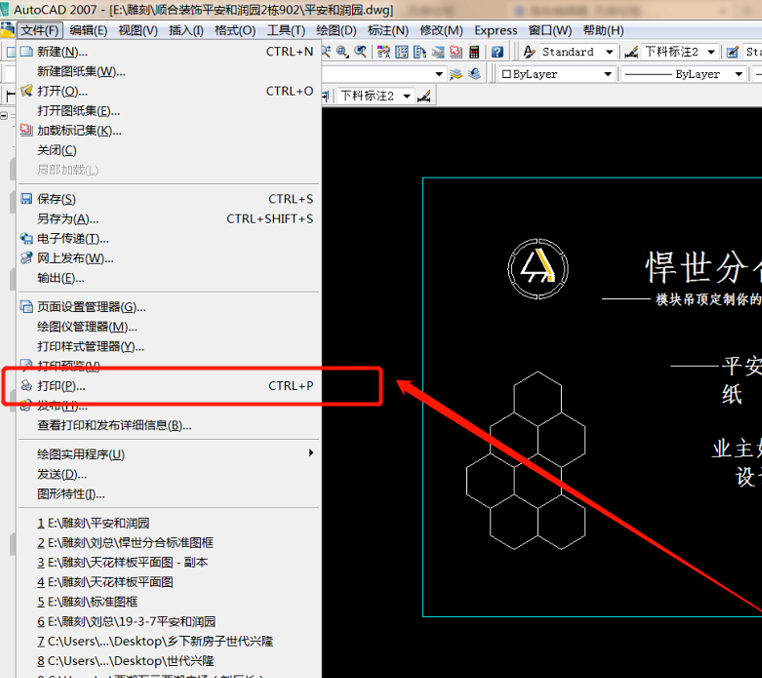Open the 格式(O) menu in menu bar

pyautogui.click(x=235, y=31)
